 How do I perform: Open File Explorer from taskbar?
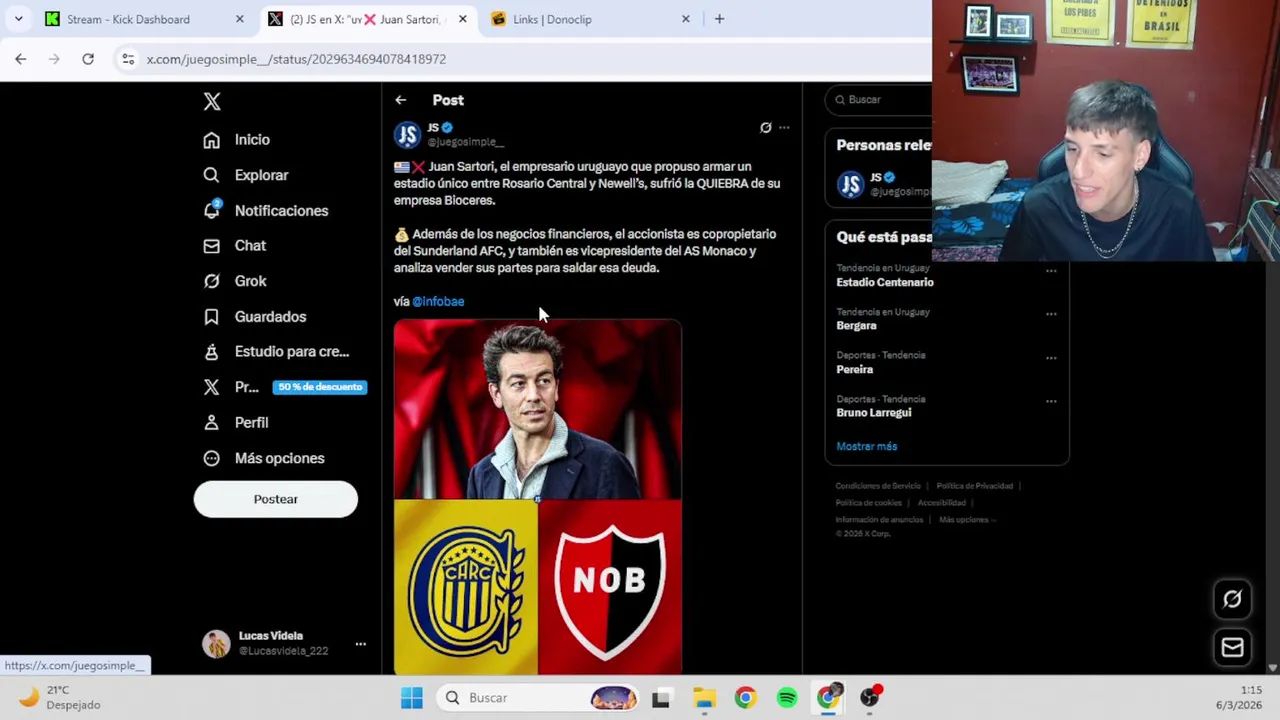pos(704,698)
